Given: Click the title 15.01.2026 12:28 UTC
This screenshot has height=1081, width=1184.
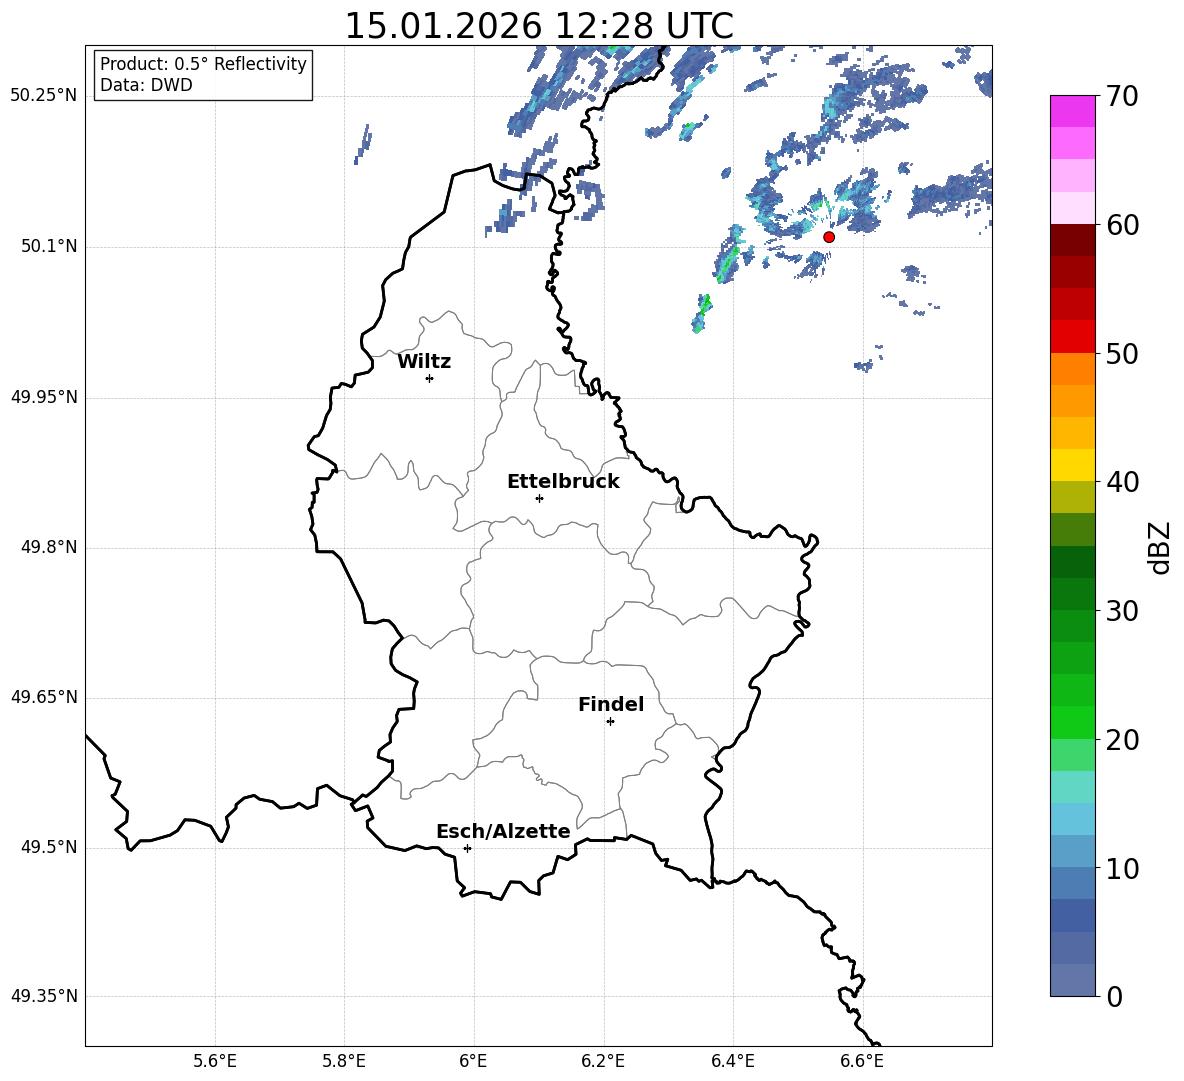Looking at the screenshot, I should point(539,25).
